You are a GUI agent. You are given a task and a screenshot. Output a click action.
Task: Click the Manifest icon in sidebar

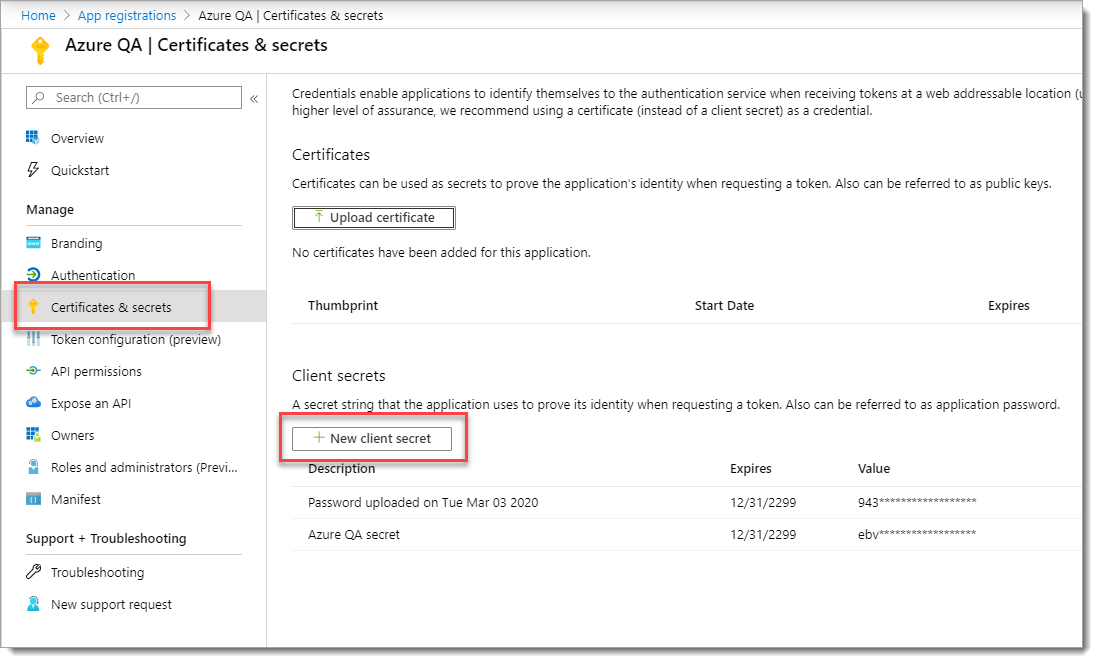(33, 499)
